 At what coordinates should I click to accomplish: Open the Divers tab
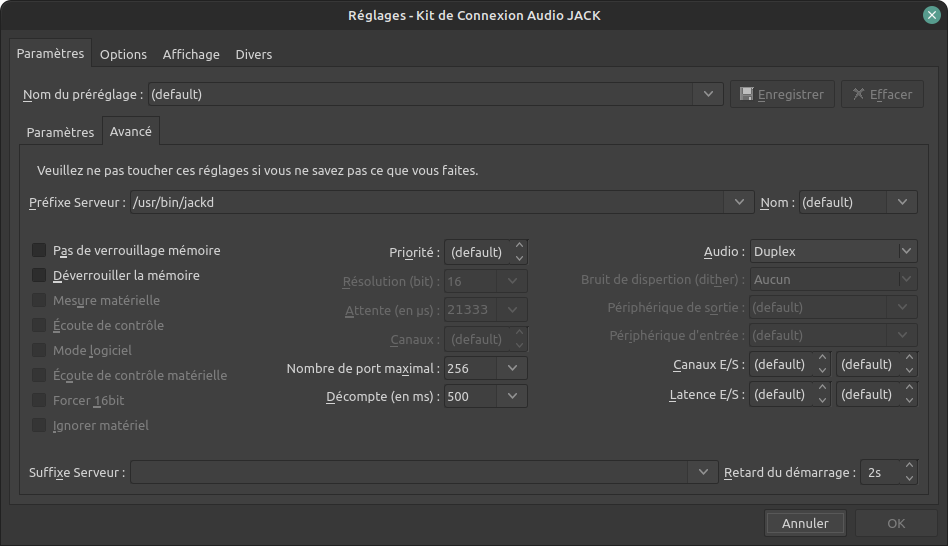click(253, 54)
